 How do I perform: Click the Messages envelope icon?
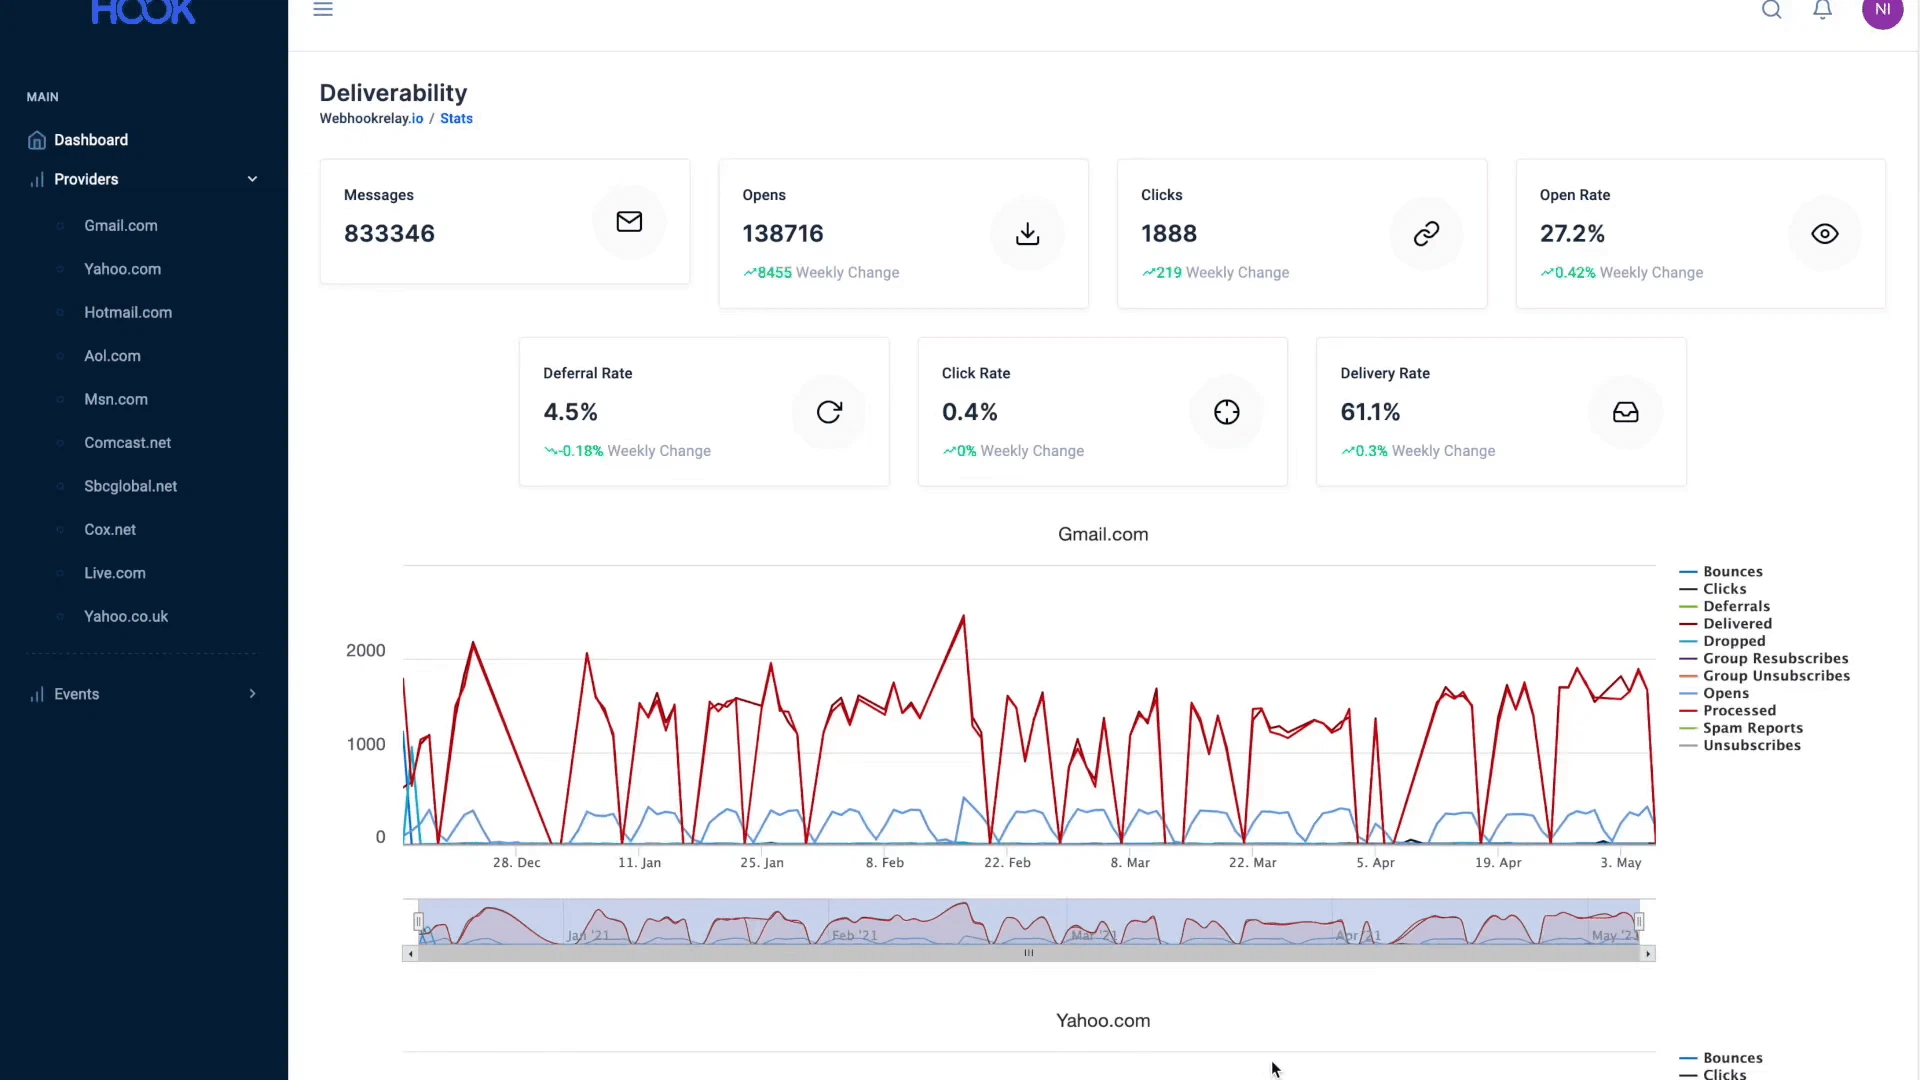click(x=629, y=222)
